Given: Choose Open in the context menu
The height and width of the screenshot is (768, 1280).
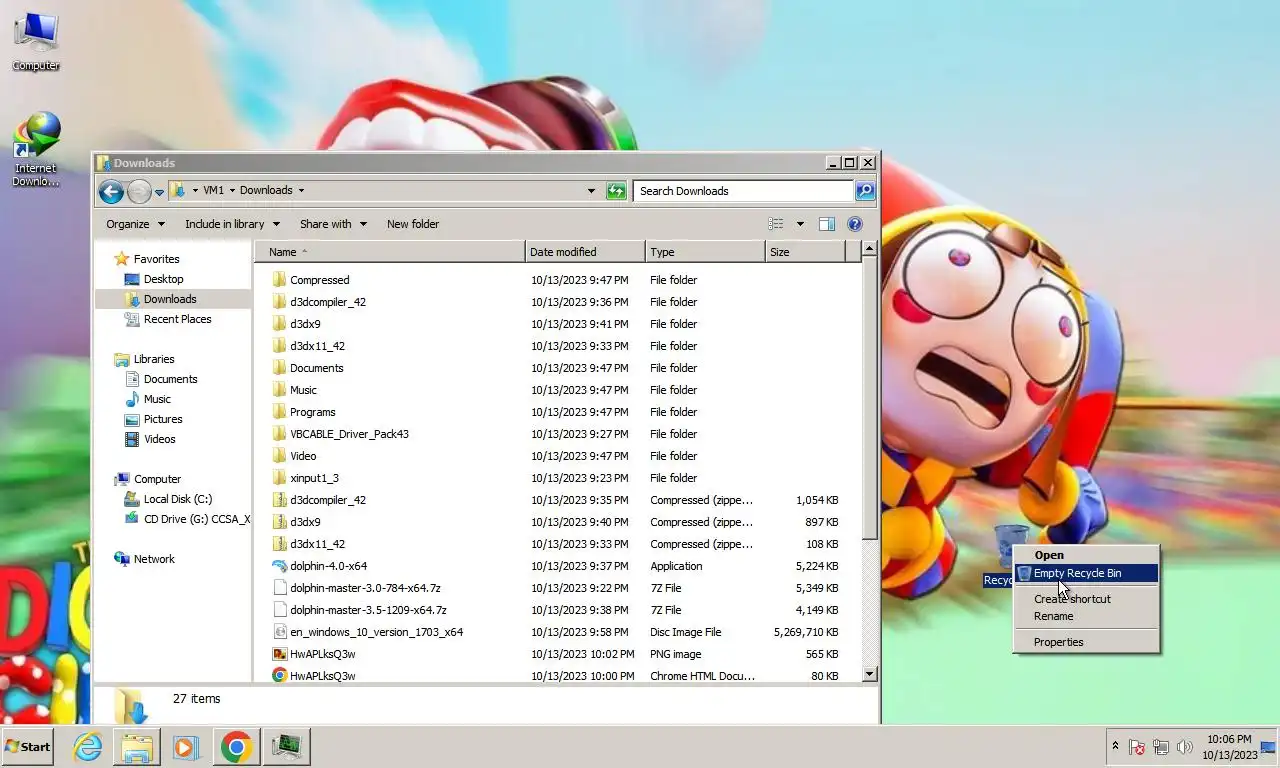Looking at the screenshot, I should (1049, 555).
